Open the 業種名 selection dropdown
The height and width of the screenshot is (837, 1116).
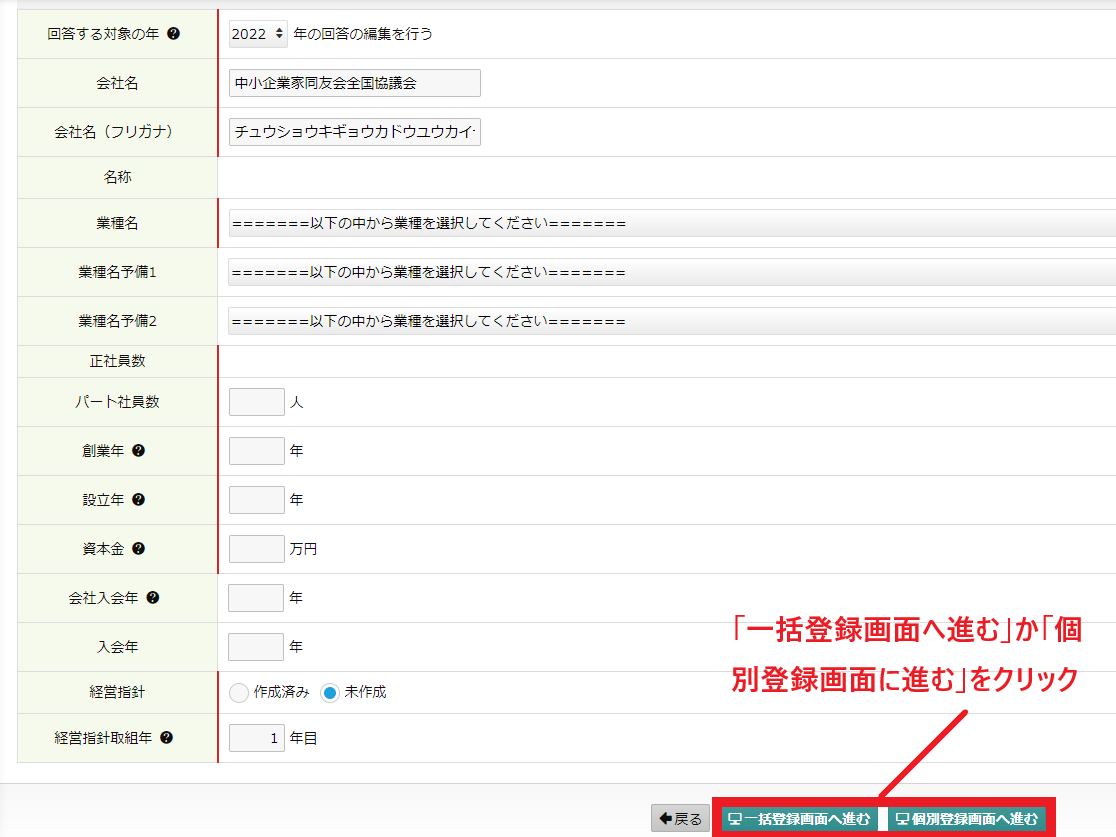point(670,223)
